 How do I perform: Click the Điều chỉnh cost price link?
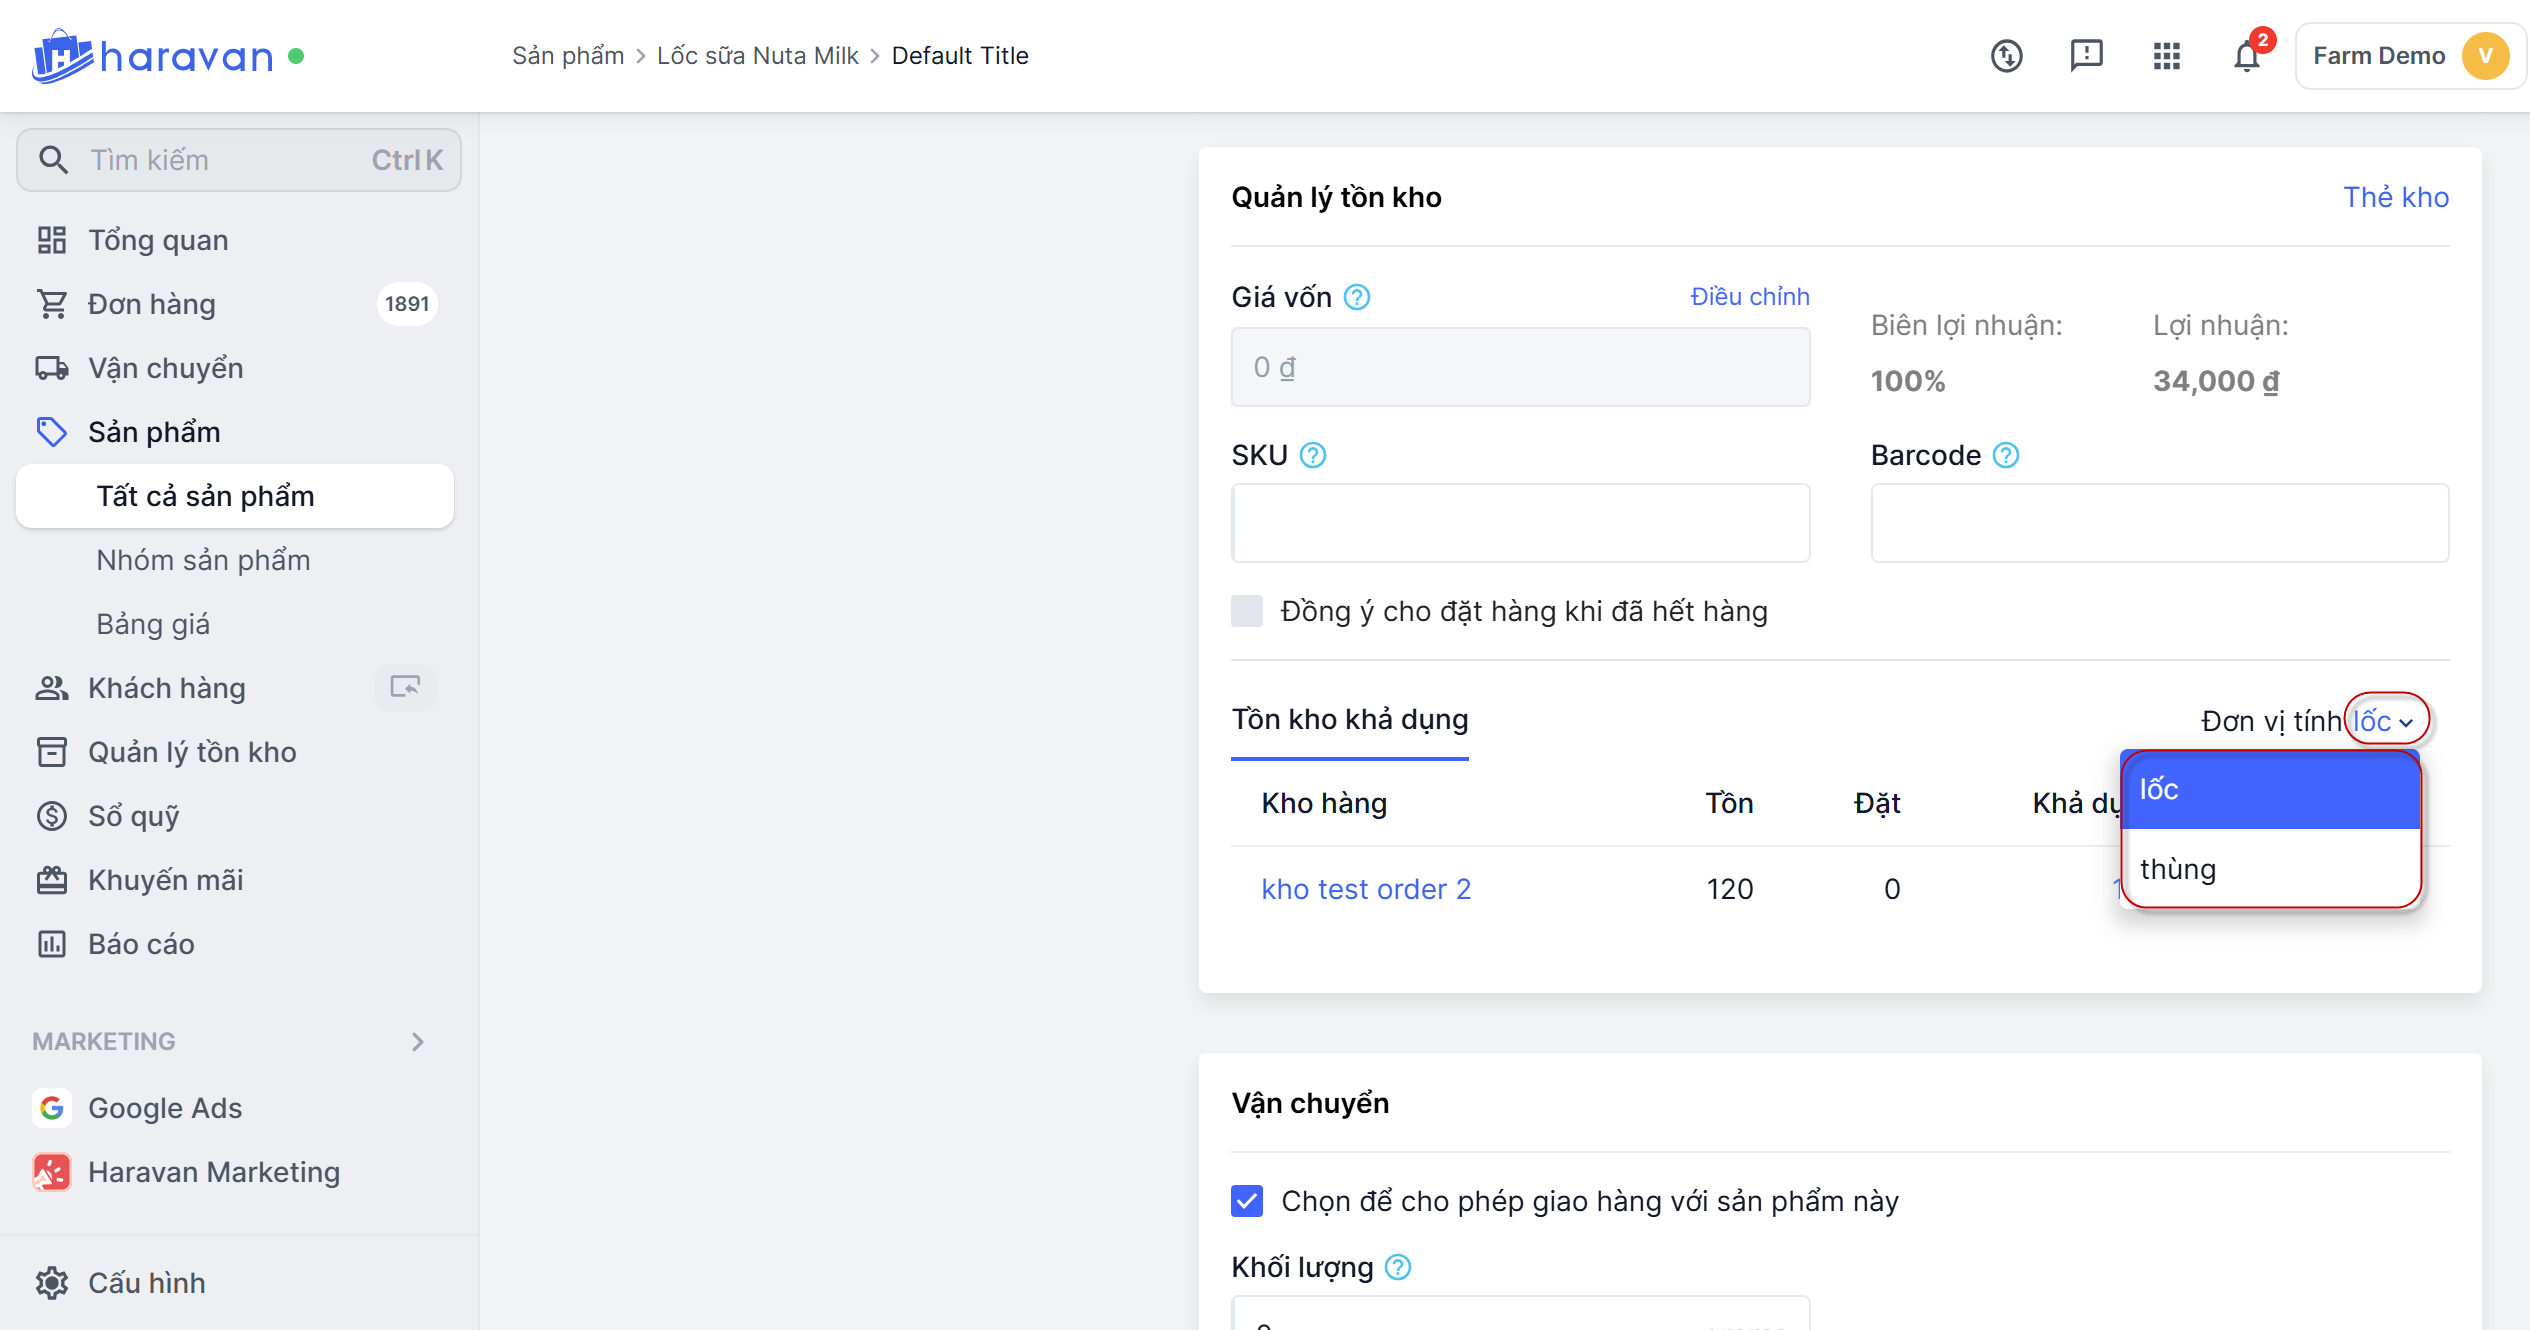coord(1749,297)
